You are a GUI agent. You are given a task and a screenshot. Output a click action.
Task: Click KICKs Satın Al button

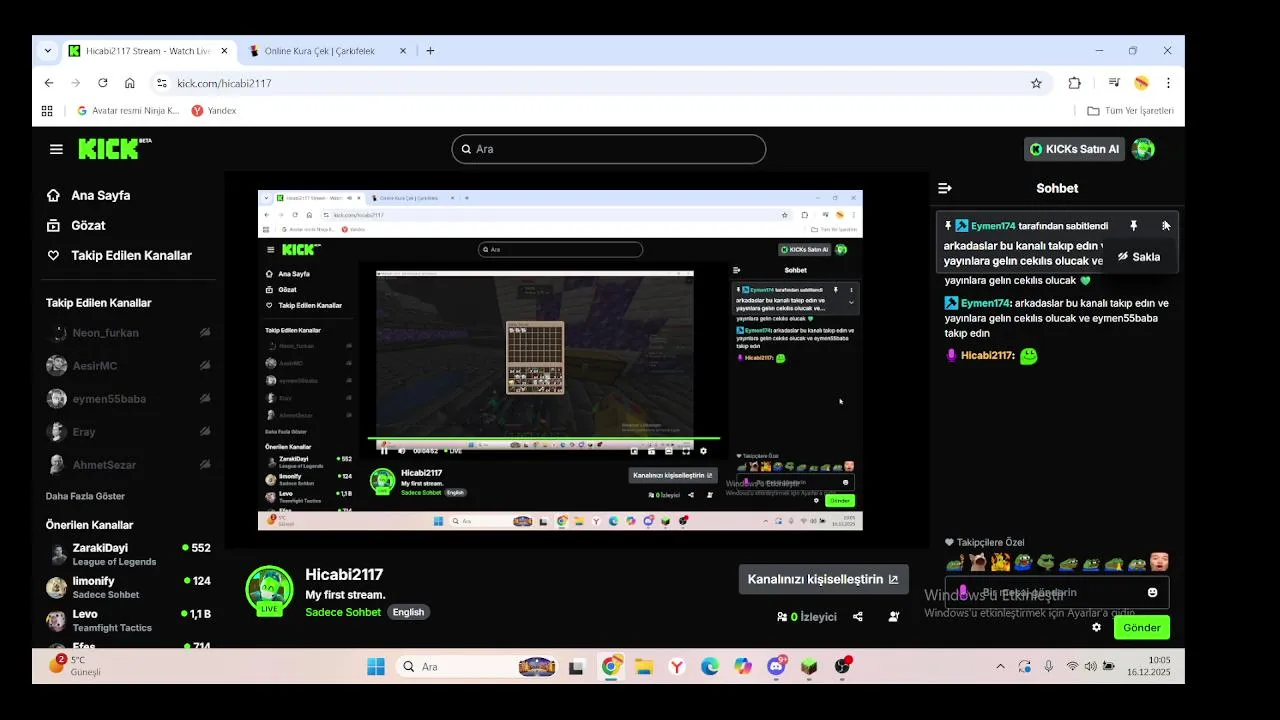pos(1075,149)
